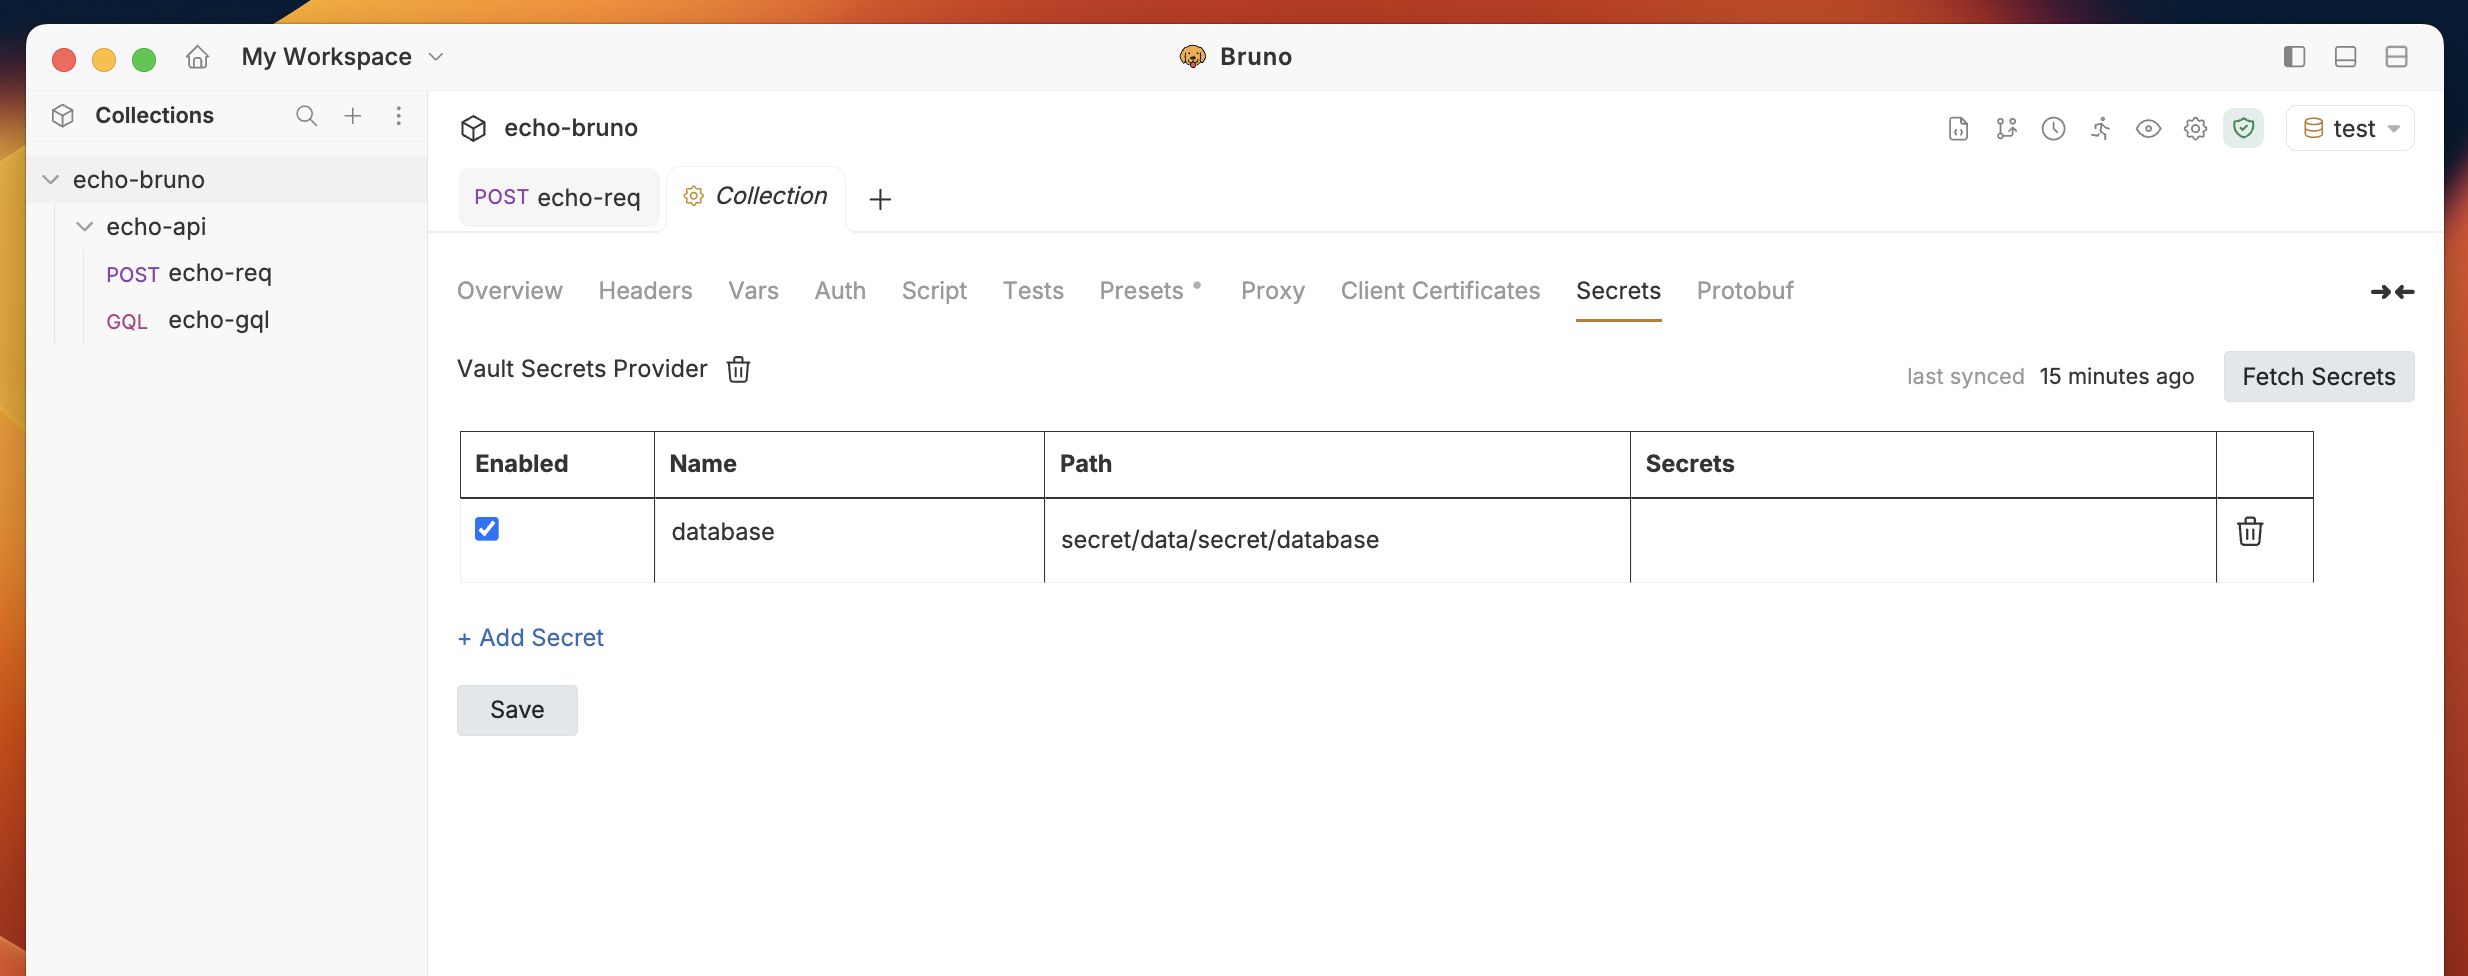
Task: Select the Secrets tab
Action: pos(1619,291)
